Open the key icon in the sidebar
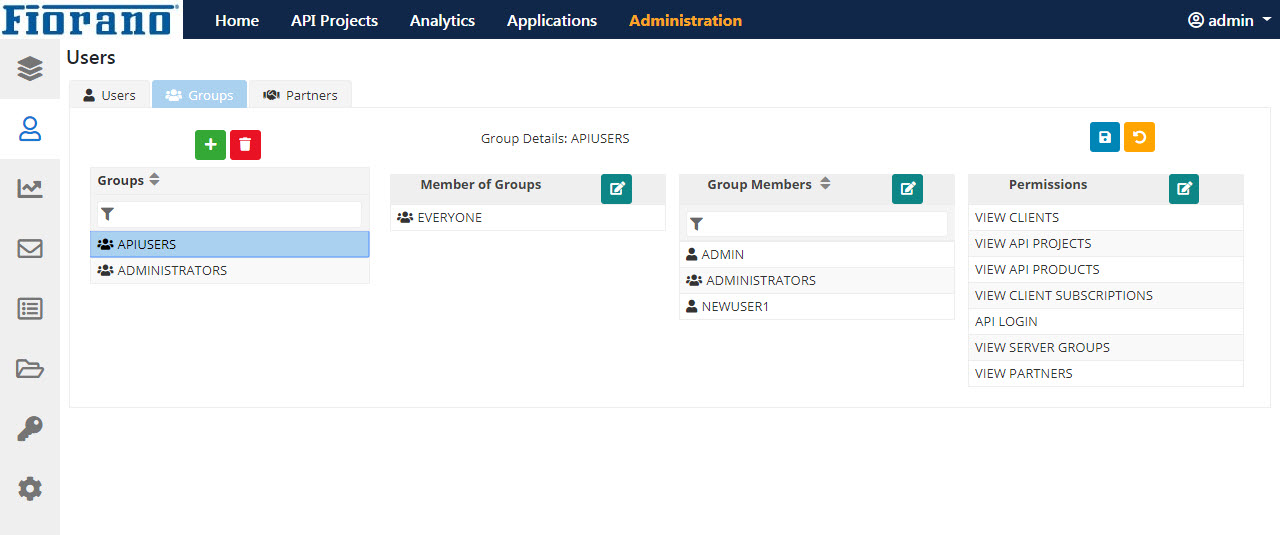Image resolution: width=1280 pixels, height=535 pixels. pyautogui.click(x=30, y=429)
